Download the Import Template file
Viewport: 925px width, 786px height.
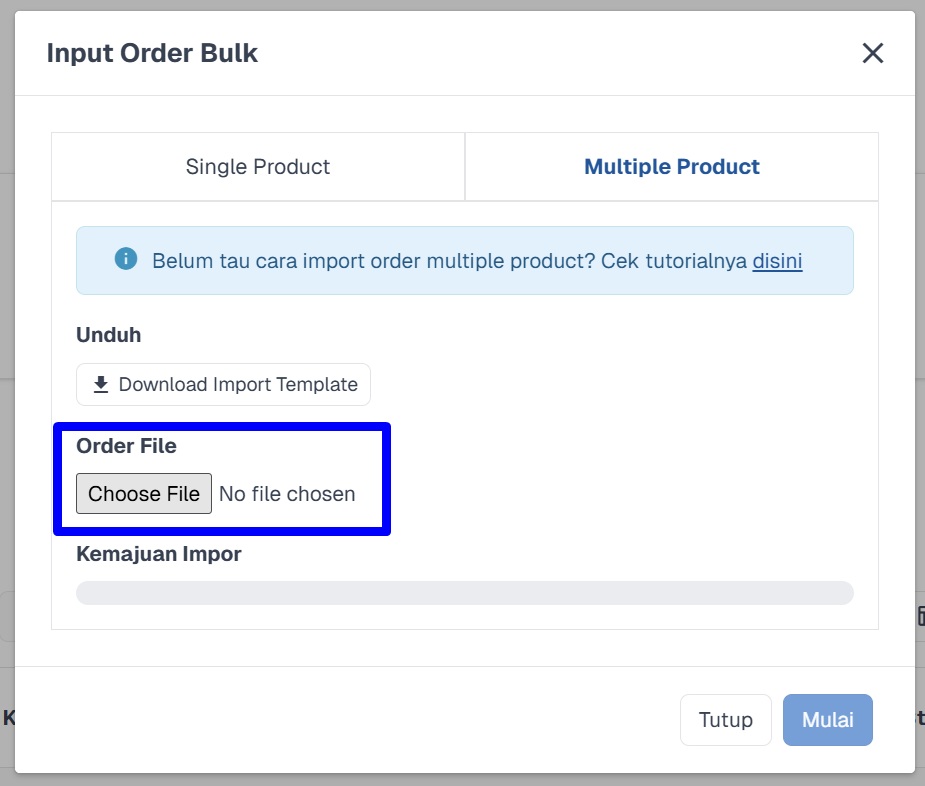coord(223,384)
